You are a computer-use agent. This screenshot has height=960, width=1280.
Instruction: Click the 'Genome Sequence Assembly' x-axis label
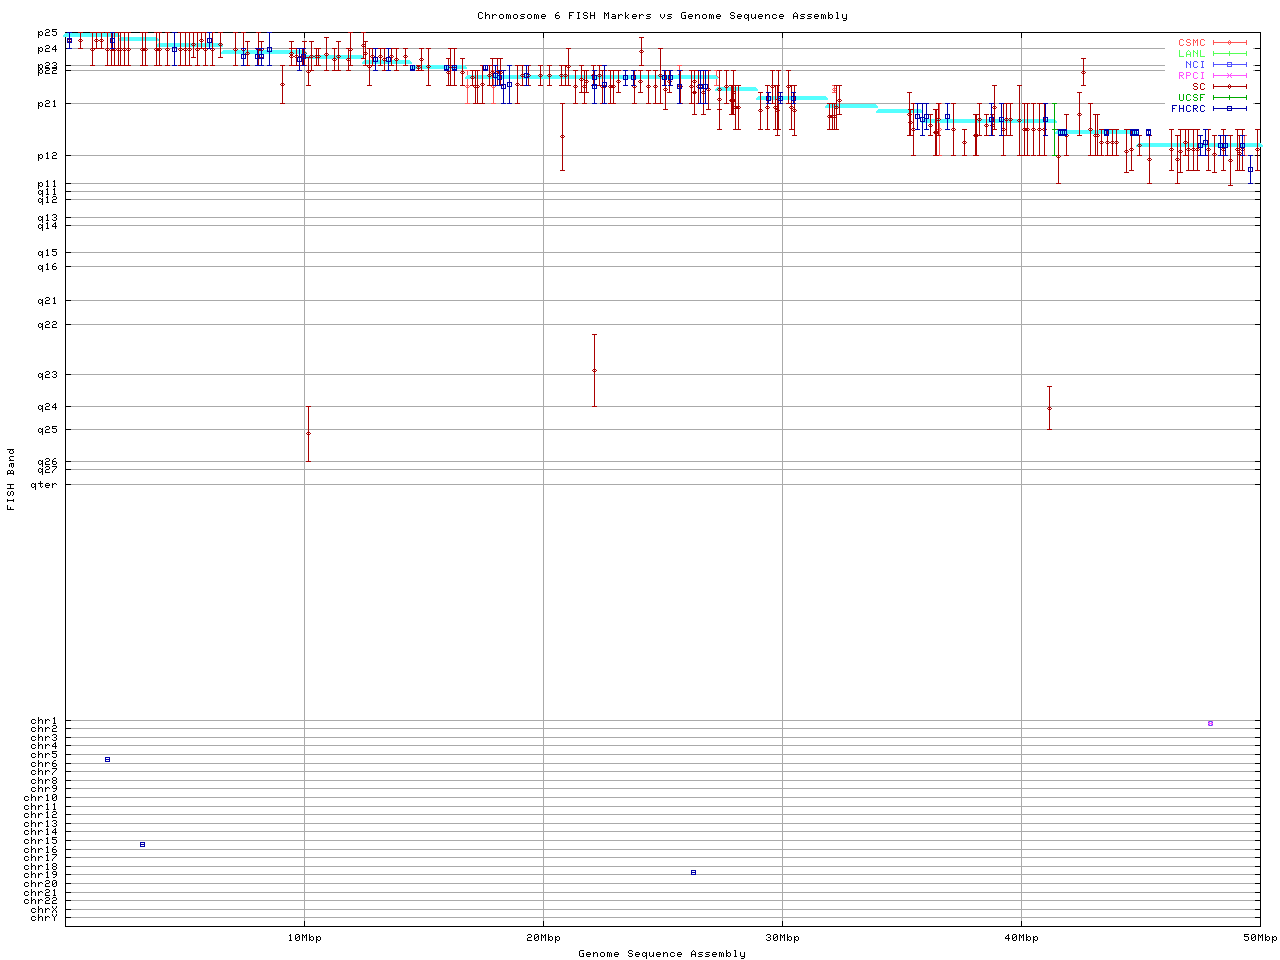[x=662, y=954]
